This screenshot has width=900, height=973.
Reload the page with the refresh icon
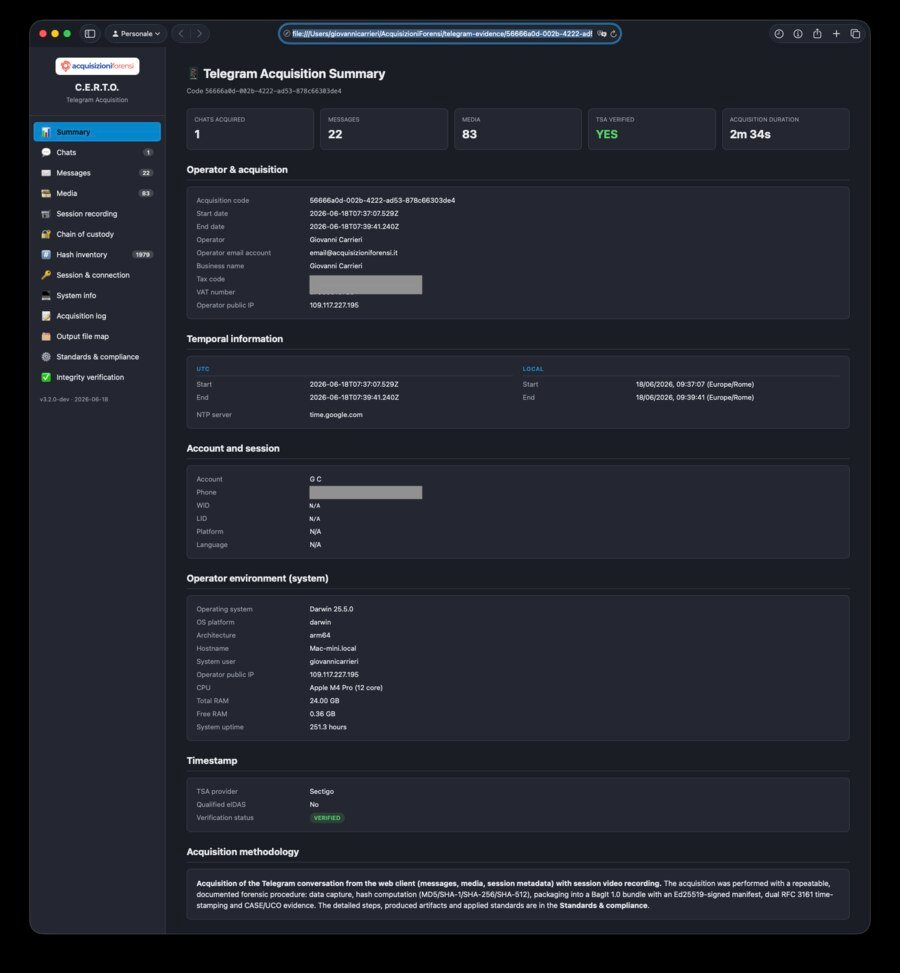point(613,34)
